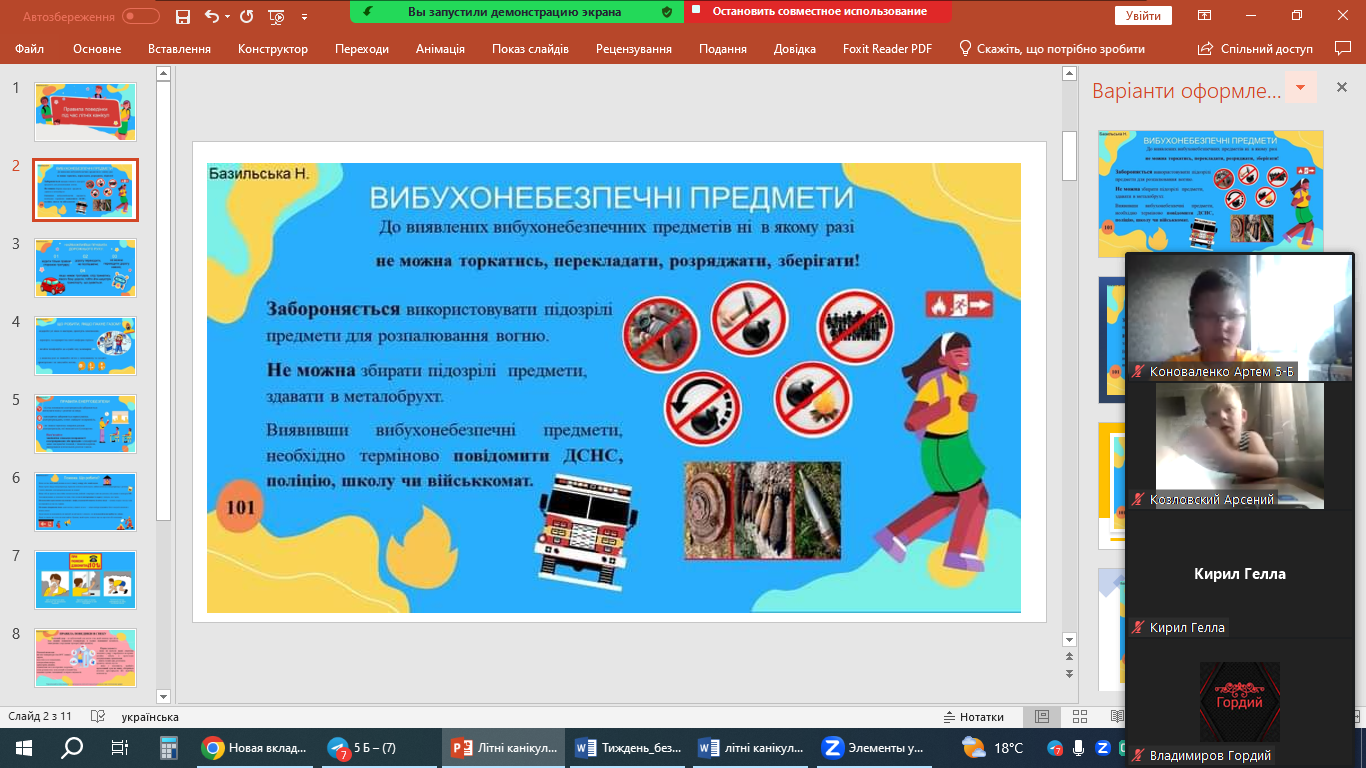Screen dimensions: 1366x768
Task: Select slide 7 thumbnail
Action: 86,579
